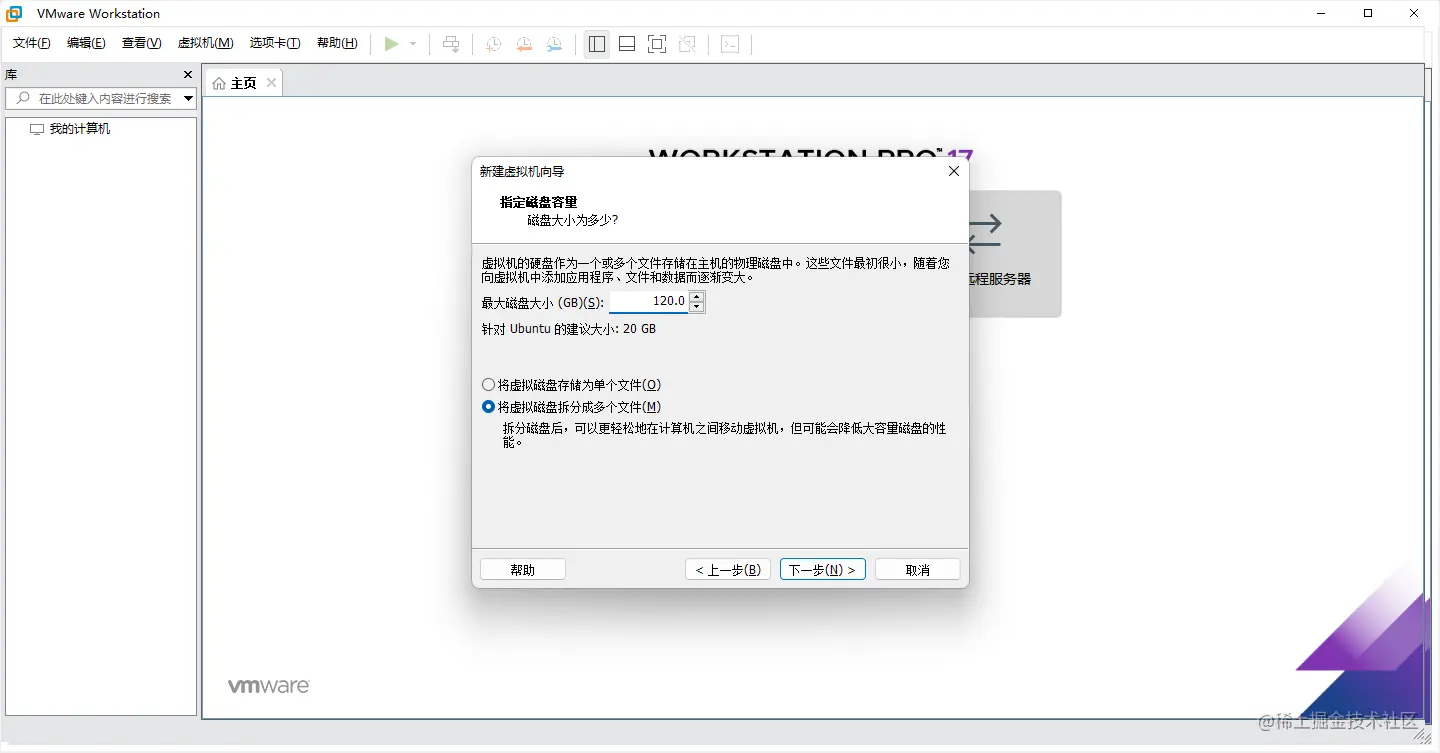Click the console view icon on toolbar
The width and height of the screenshot is (1440, 753).
(729, 43)
